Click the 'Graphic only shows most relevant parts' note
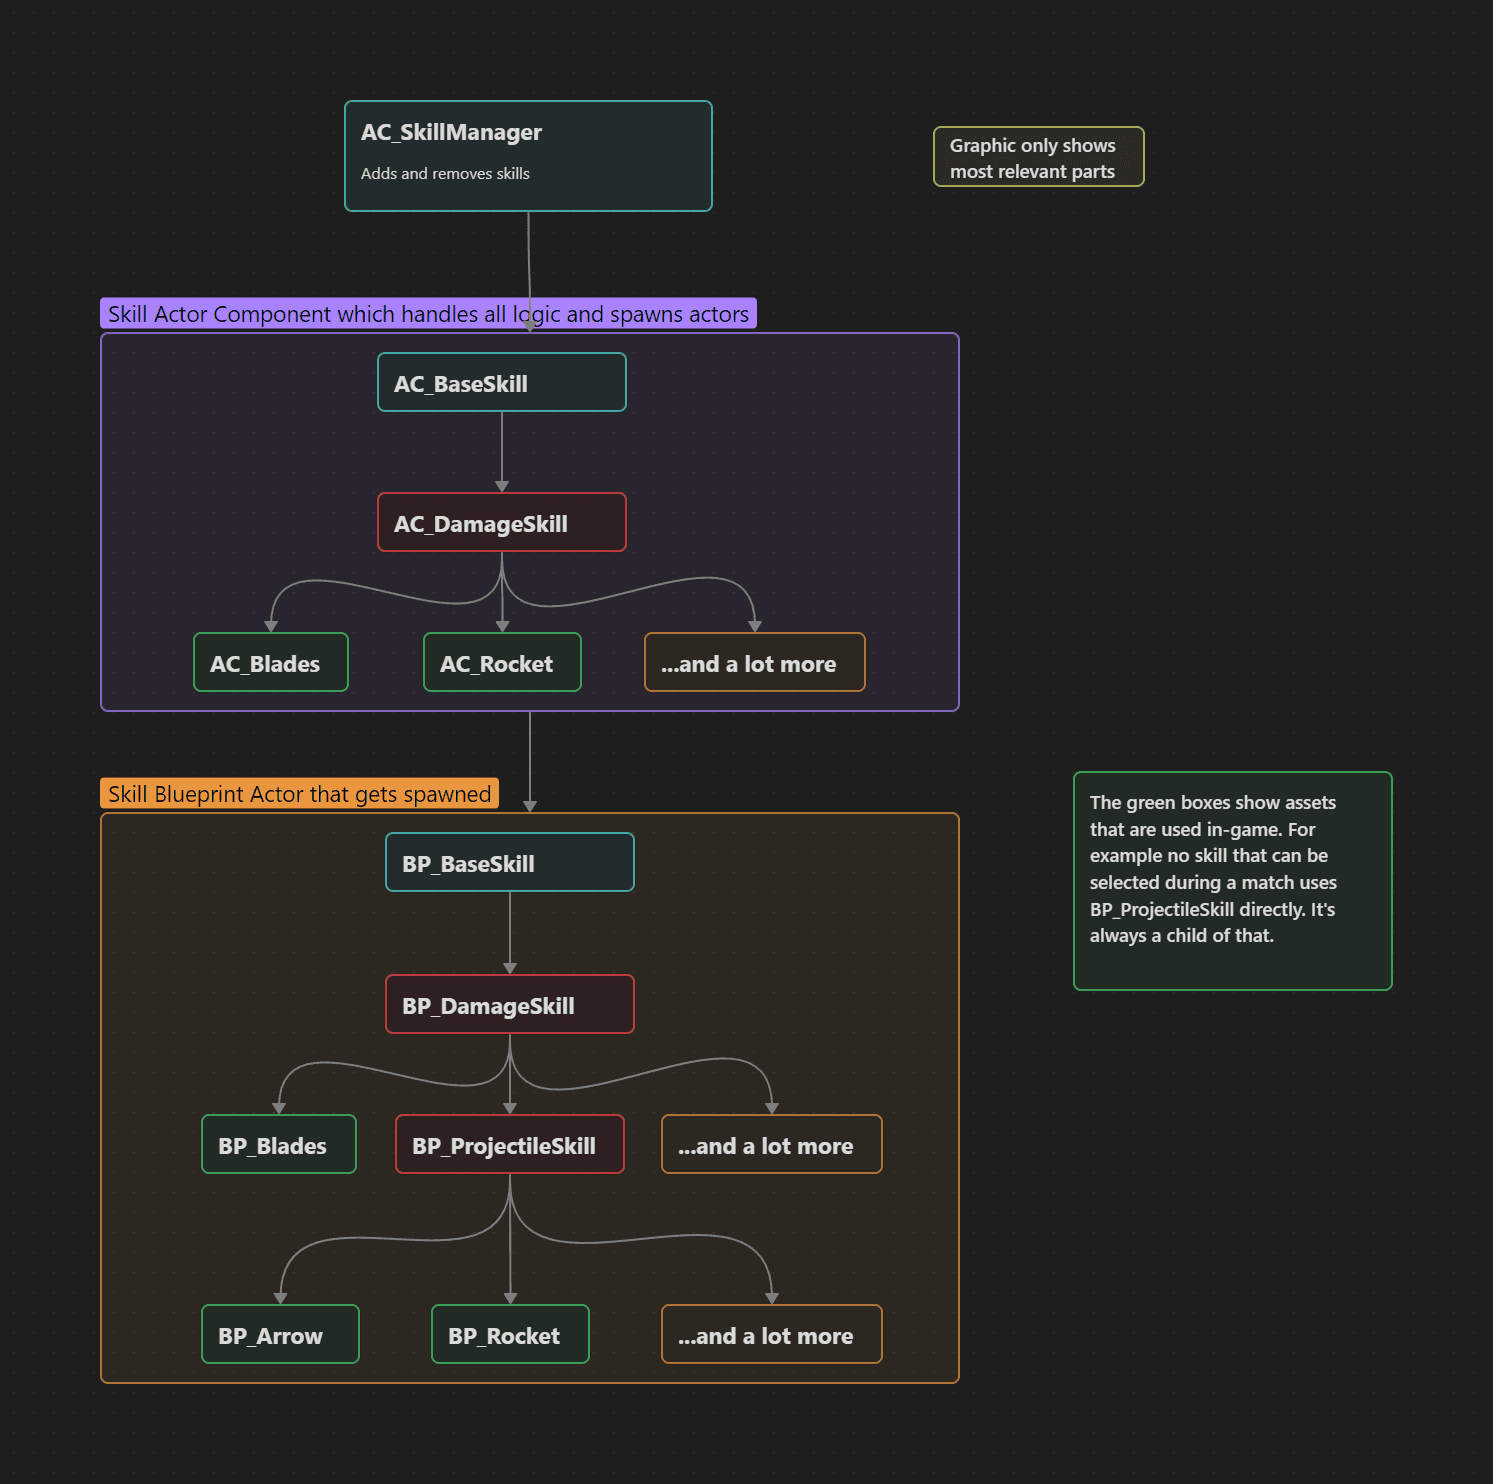 pos(1038,157)
